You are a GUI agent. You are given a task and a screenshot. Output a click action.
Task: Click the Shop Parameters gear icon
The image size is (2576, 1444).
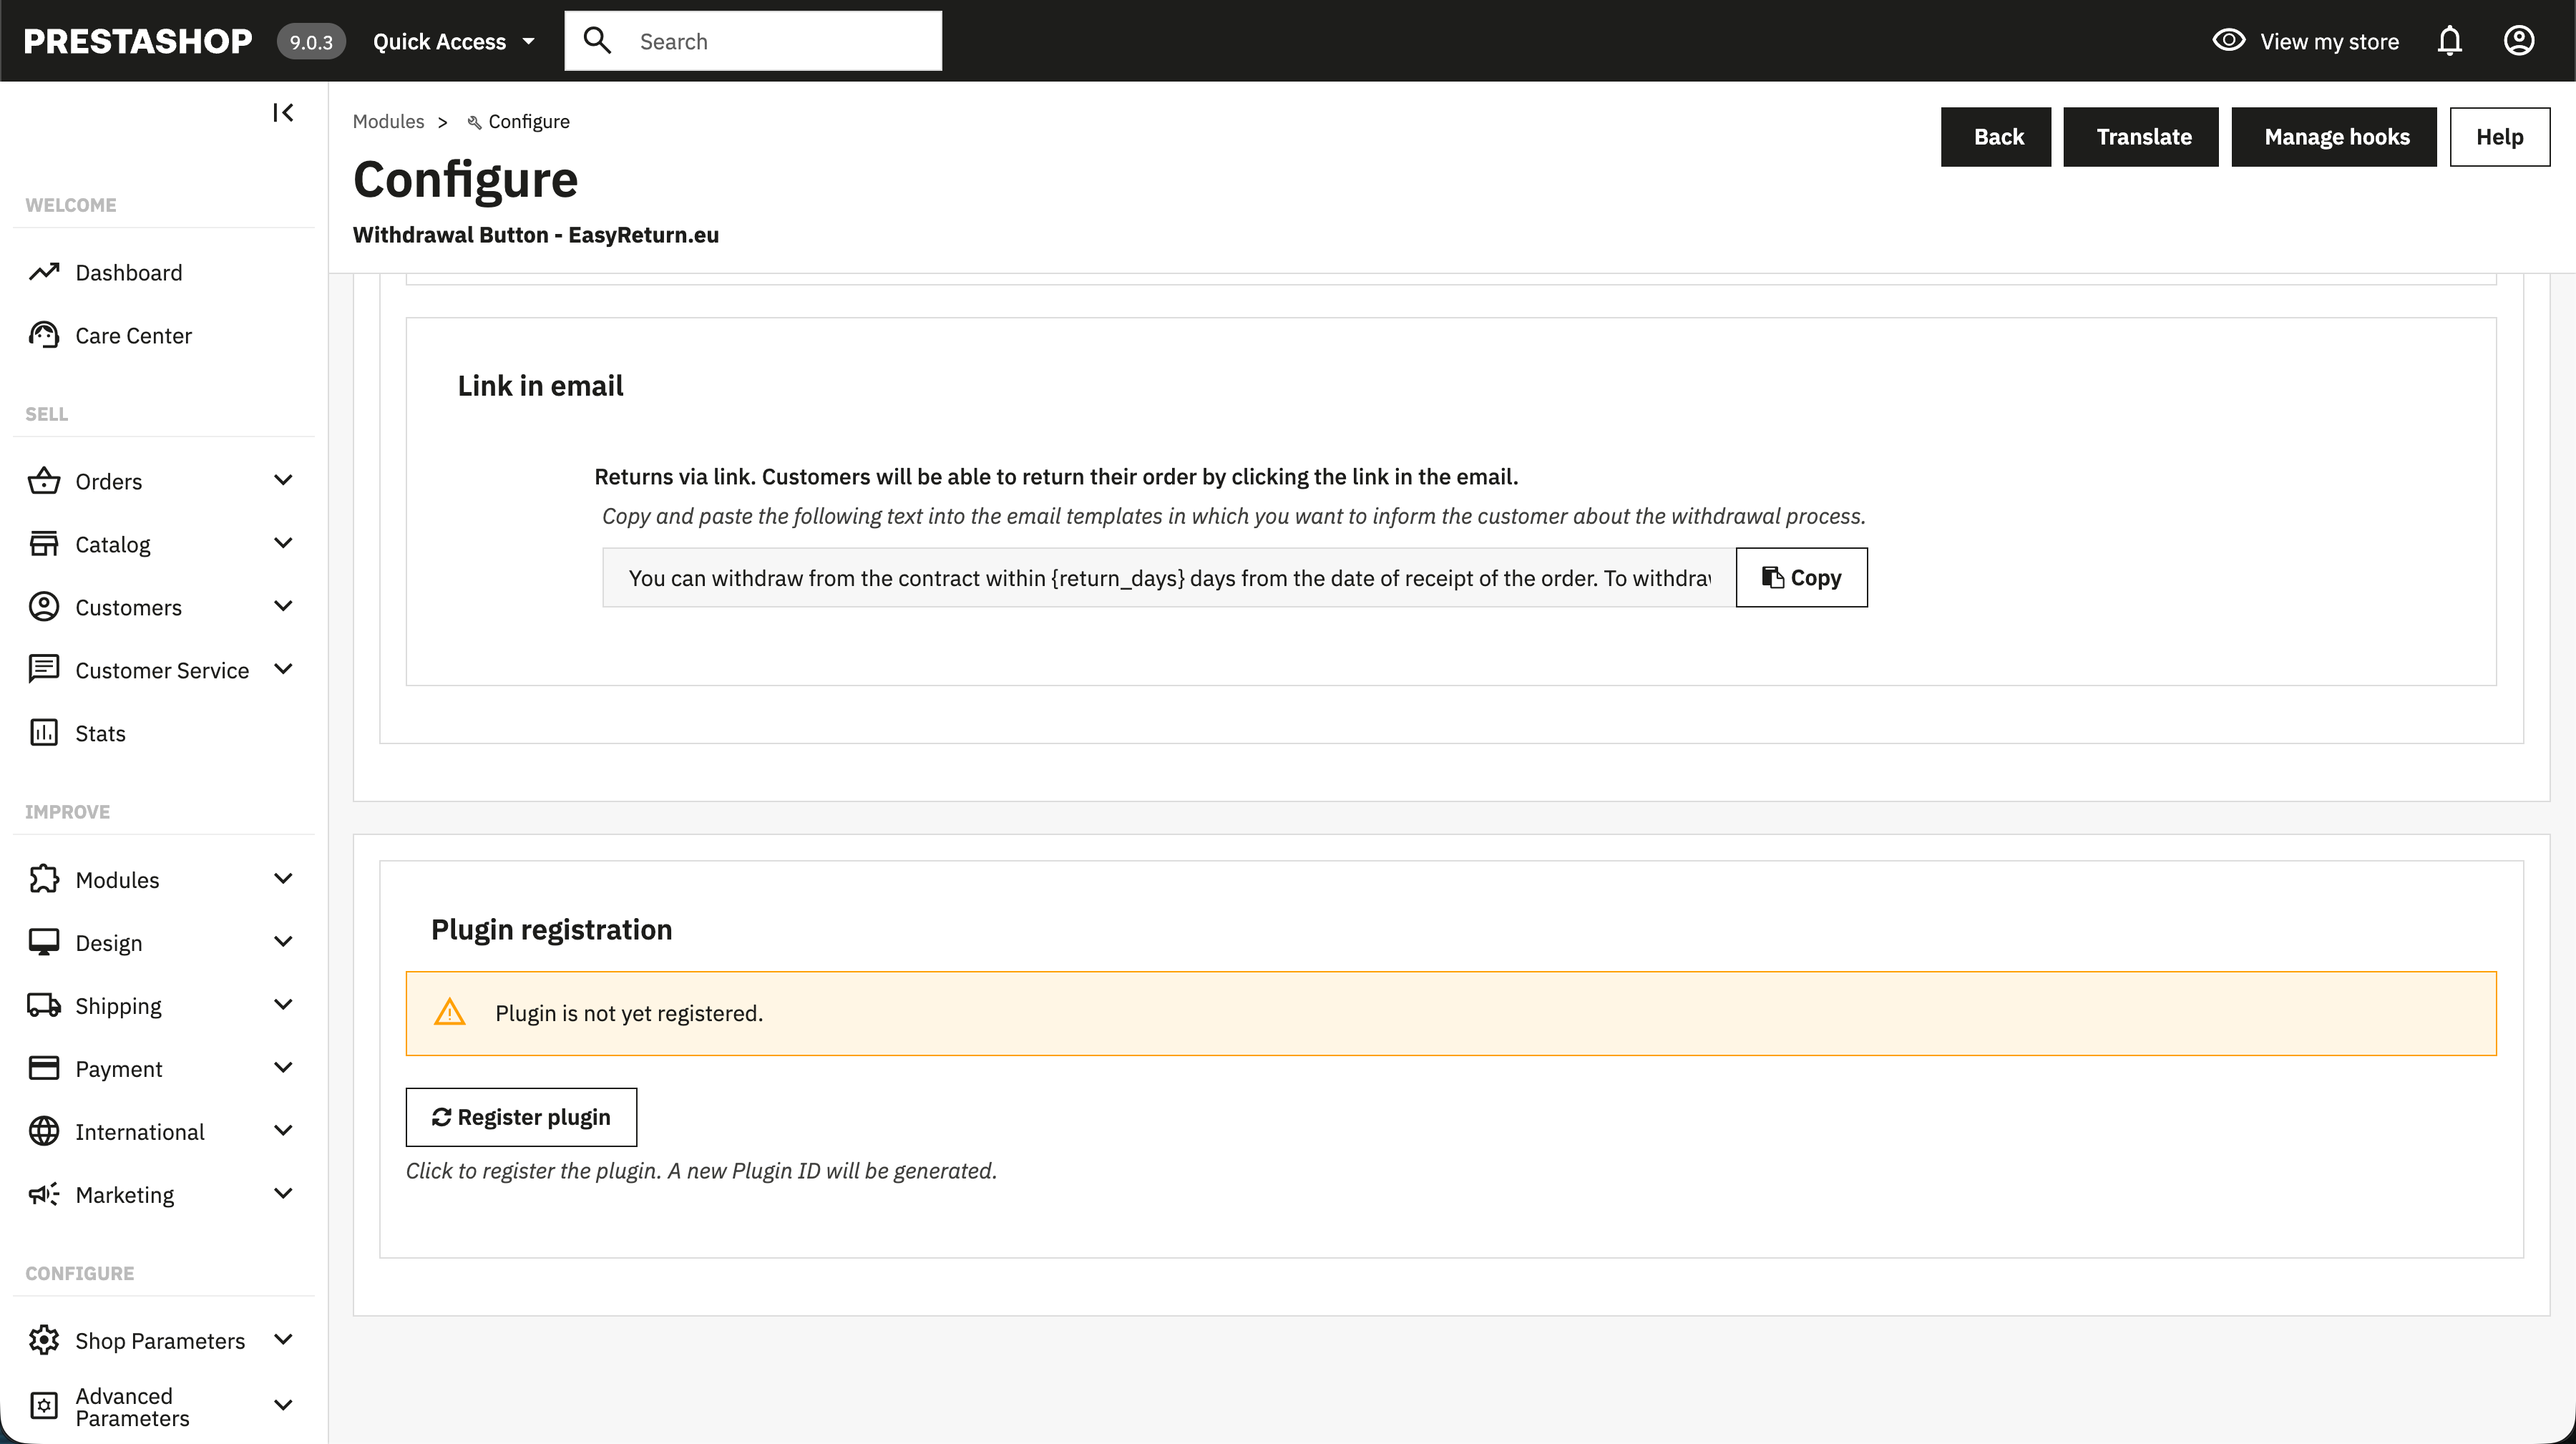pos(44,1340)
